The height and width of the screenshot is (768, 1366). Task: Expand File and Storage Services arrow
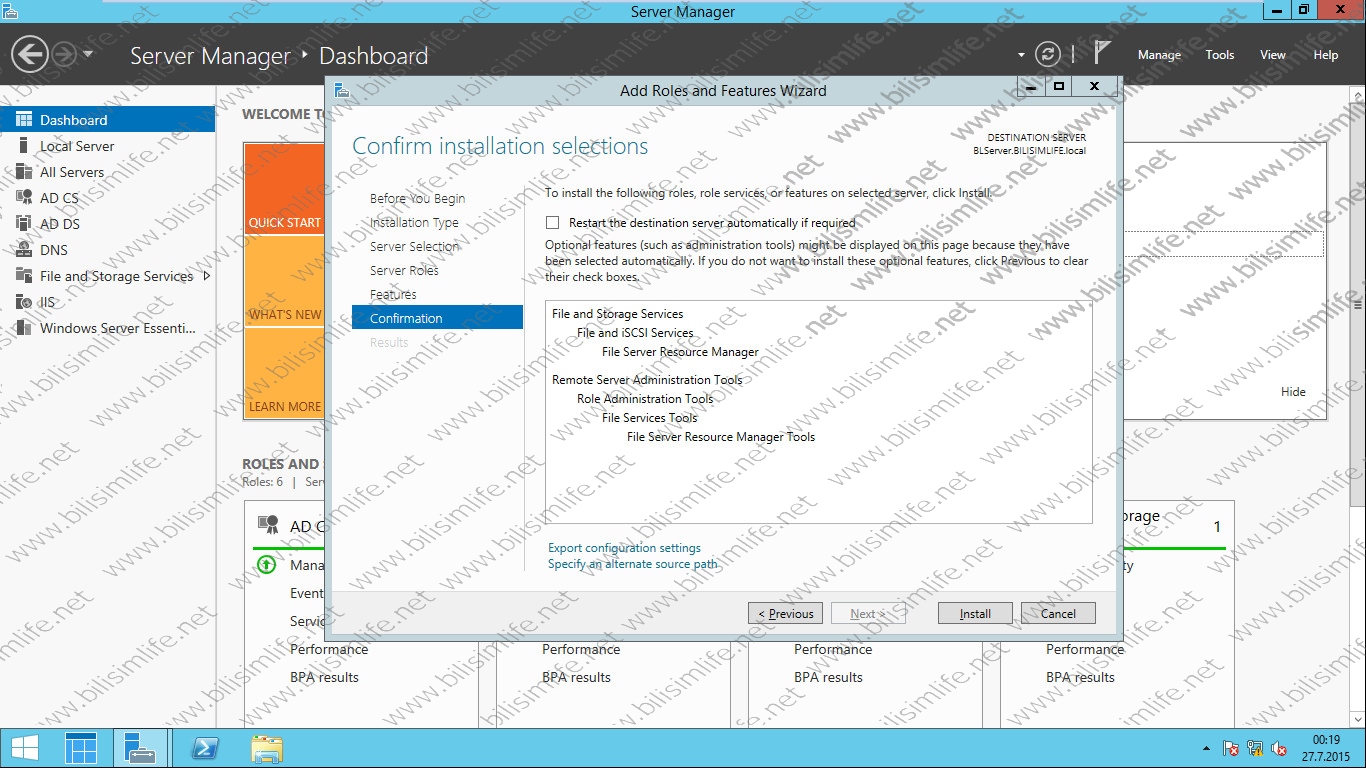207,276
